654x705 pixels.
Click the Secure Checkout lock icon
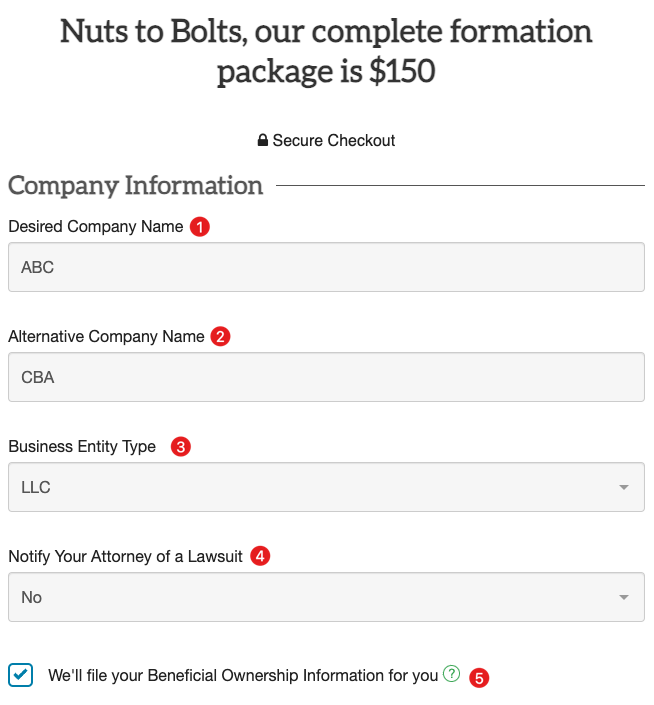[262, 140]
